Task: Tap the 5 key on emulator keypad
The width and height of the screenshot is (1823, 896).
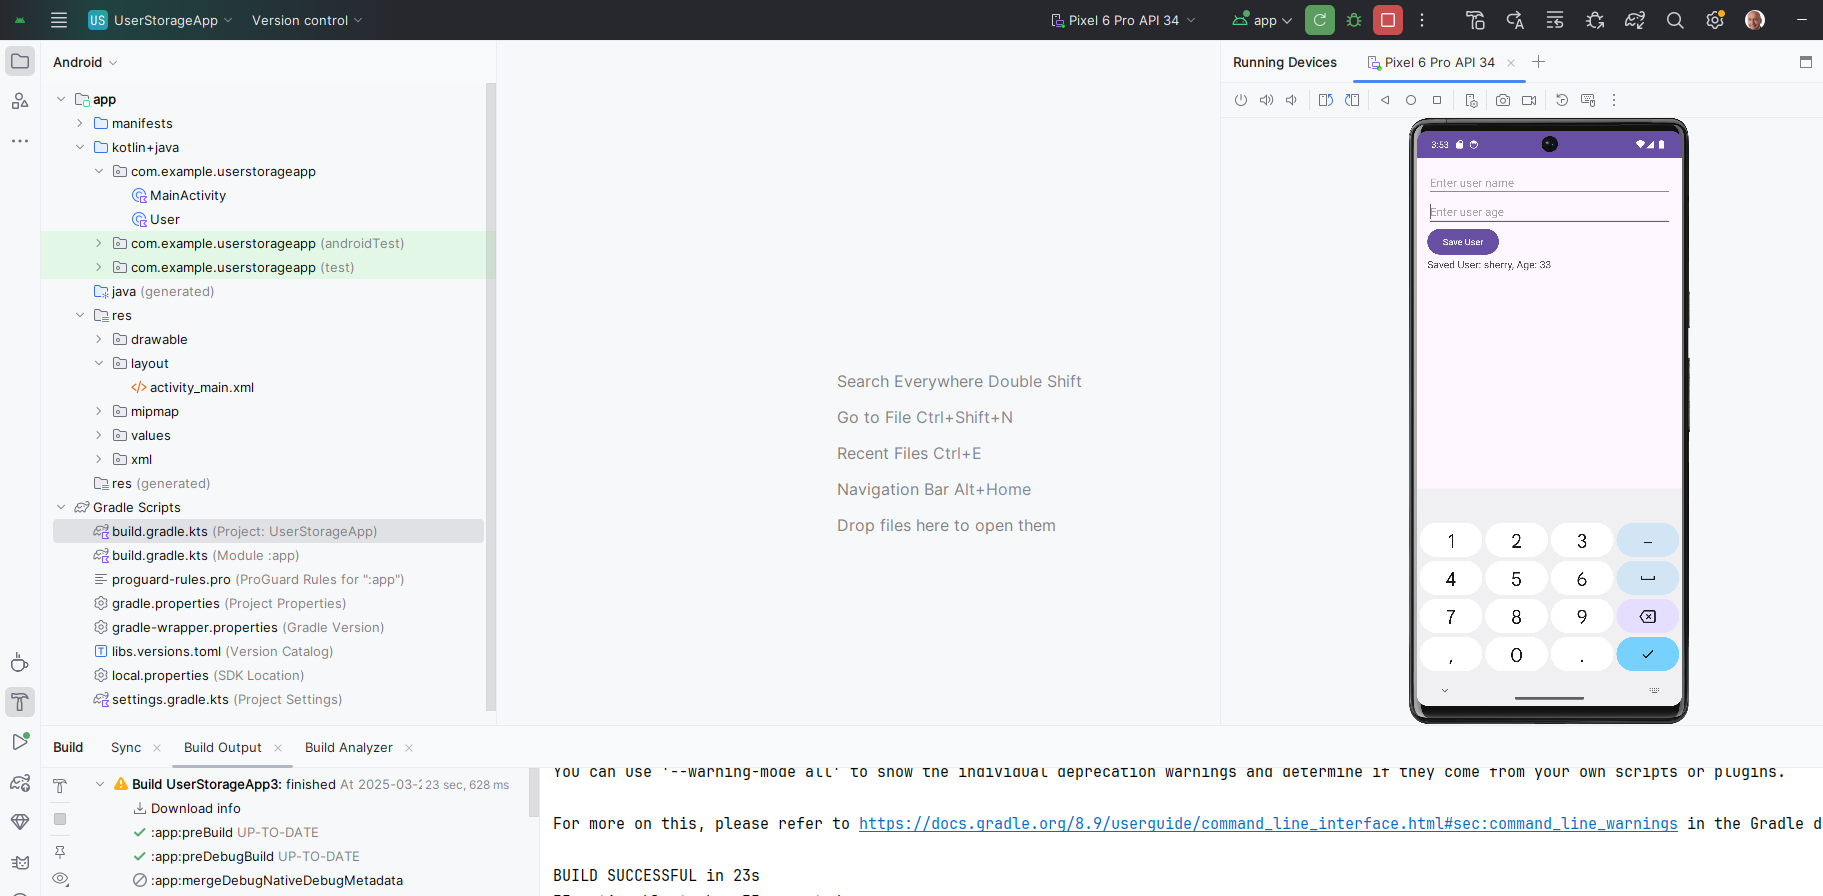Action: pyautogui.click(x=1516, y=579)
